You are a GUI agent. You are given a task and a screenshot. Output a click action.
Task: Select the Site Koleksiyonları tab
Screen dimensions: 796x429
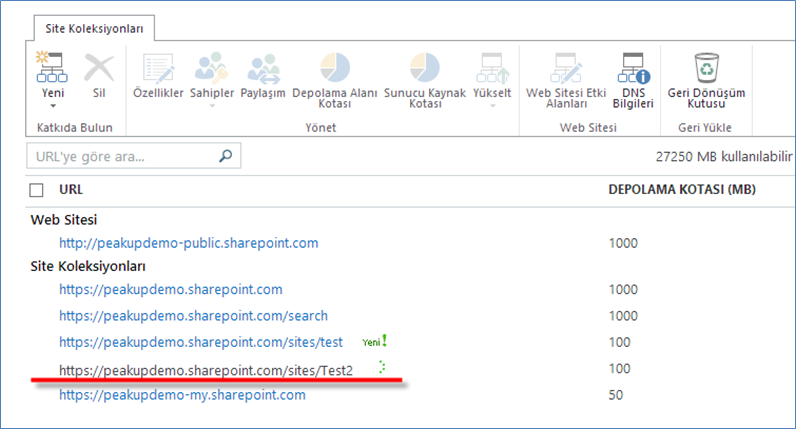click(94, 28)
